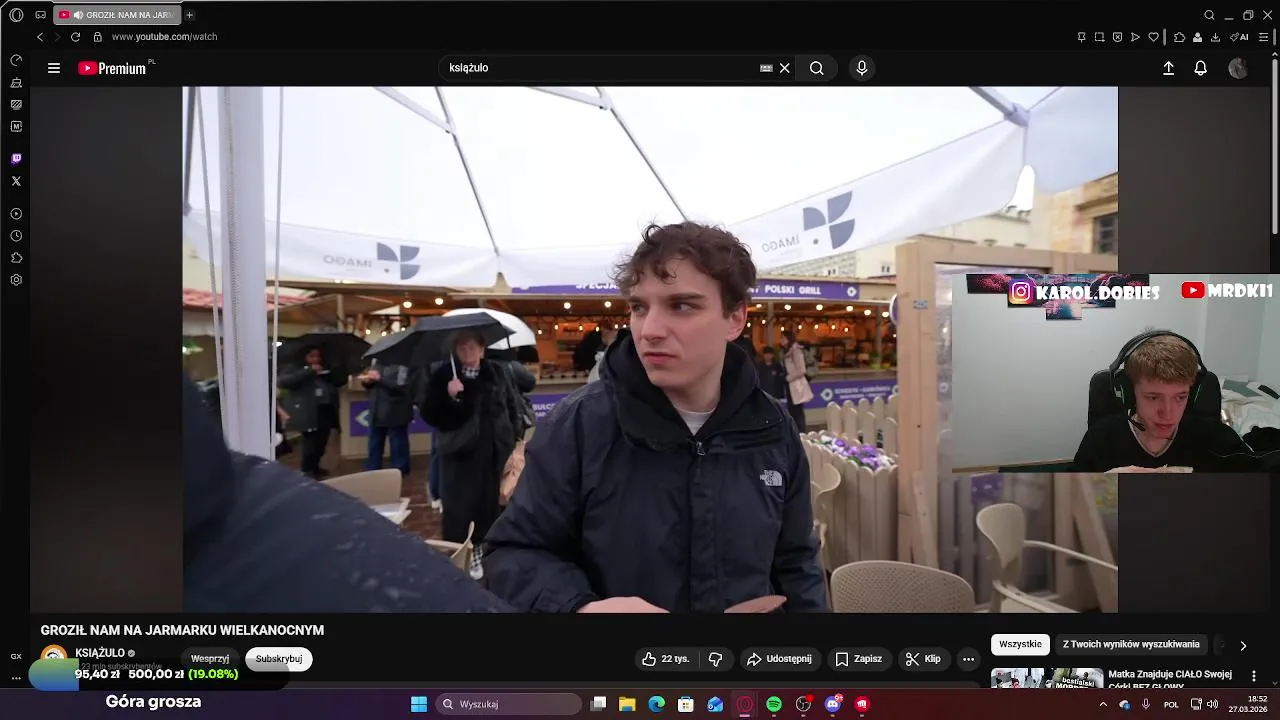Open Settings gear in the Opera sidebar
Viewport: 1280px width, 720px height.
(16, 280)
